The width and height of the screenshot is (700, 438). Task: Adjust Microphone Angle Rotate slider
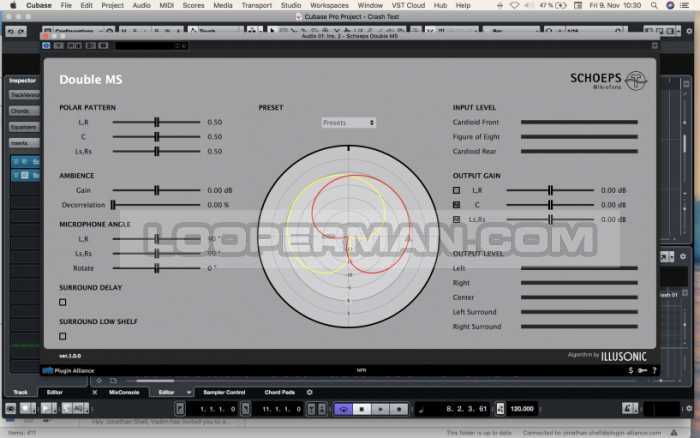(x=157, y=268)
